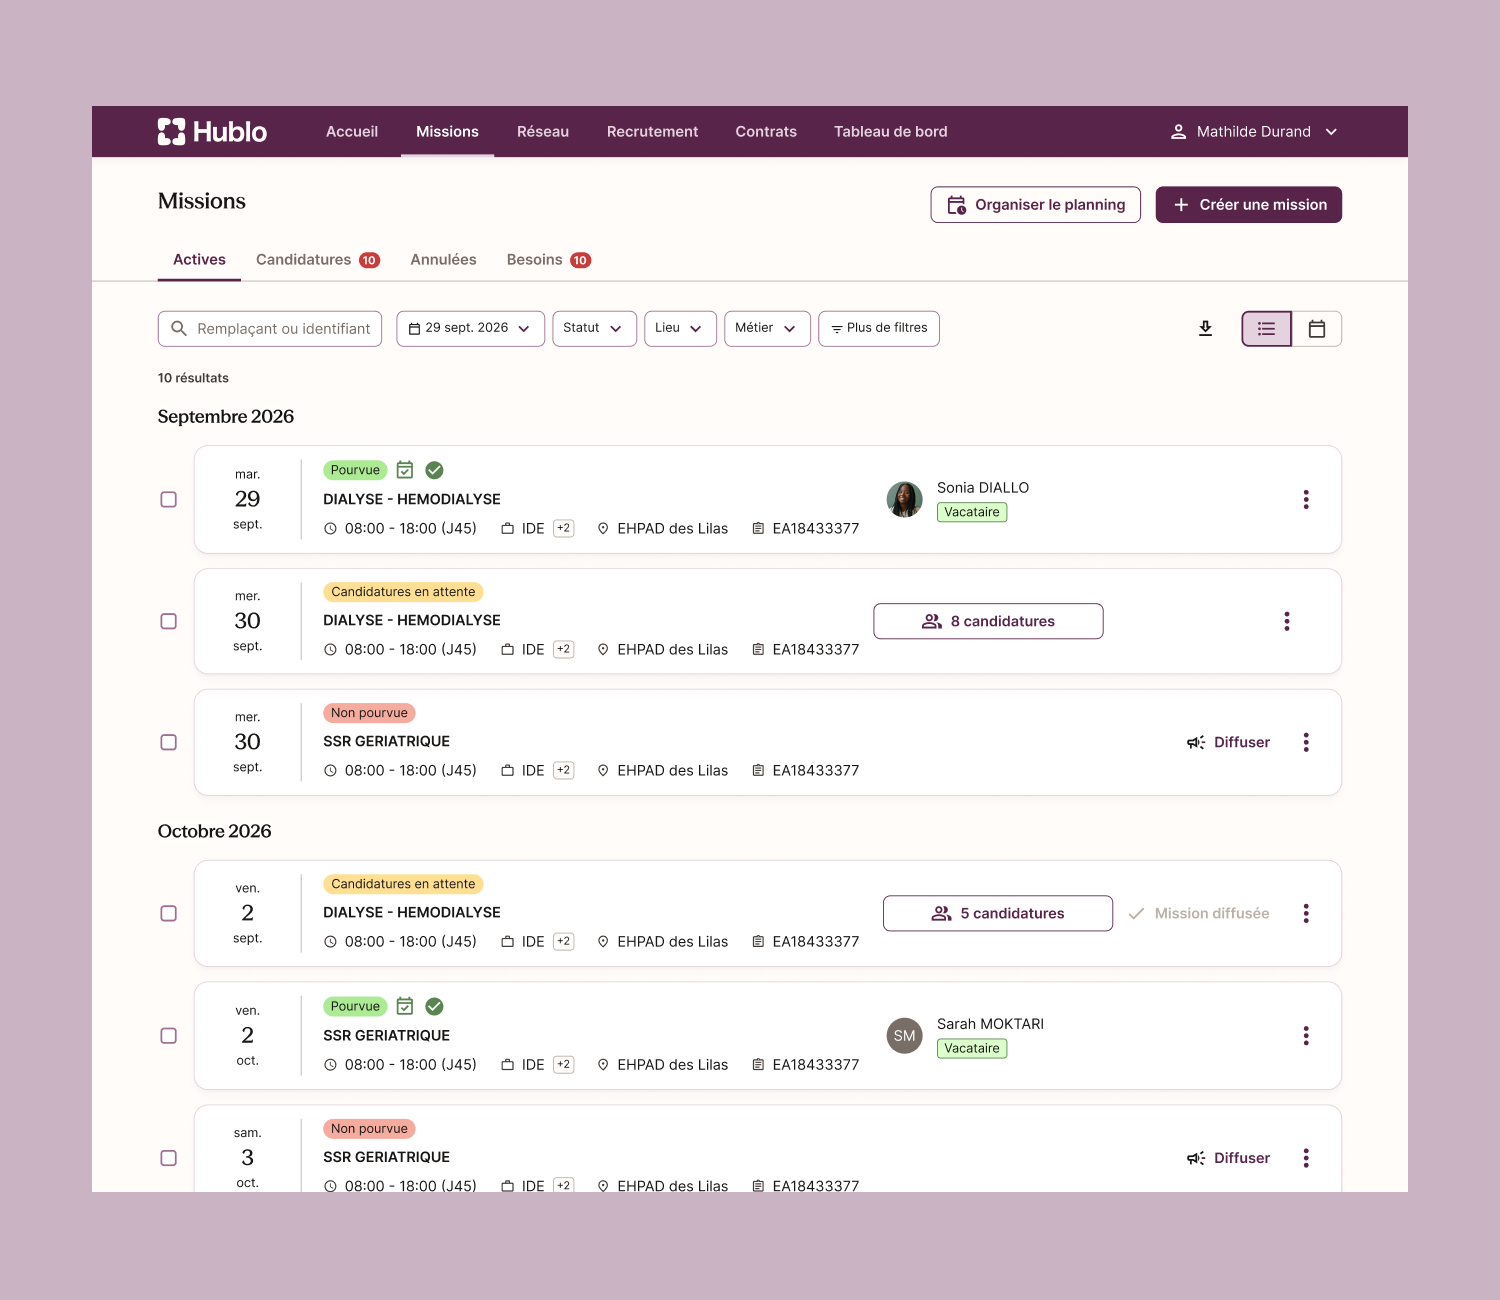Select the 29 sept. DIALYSE mission checkbox
The width and height of the screenshot is (1500, 1300).
click(169, 499)
